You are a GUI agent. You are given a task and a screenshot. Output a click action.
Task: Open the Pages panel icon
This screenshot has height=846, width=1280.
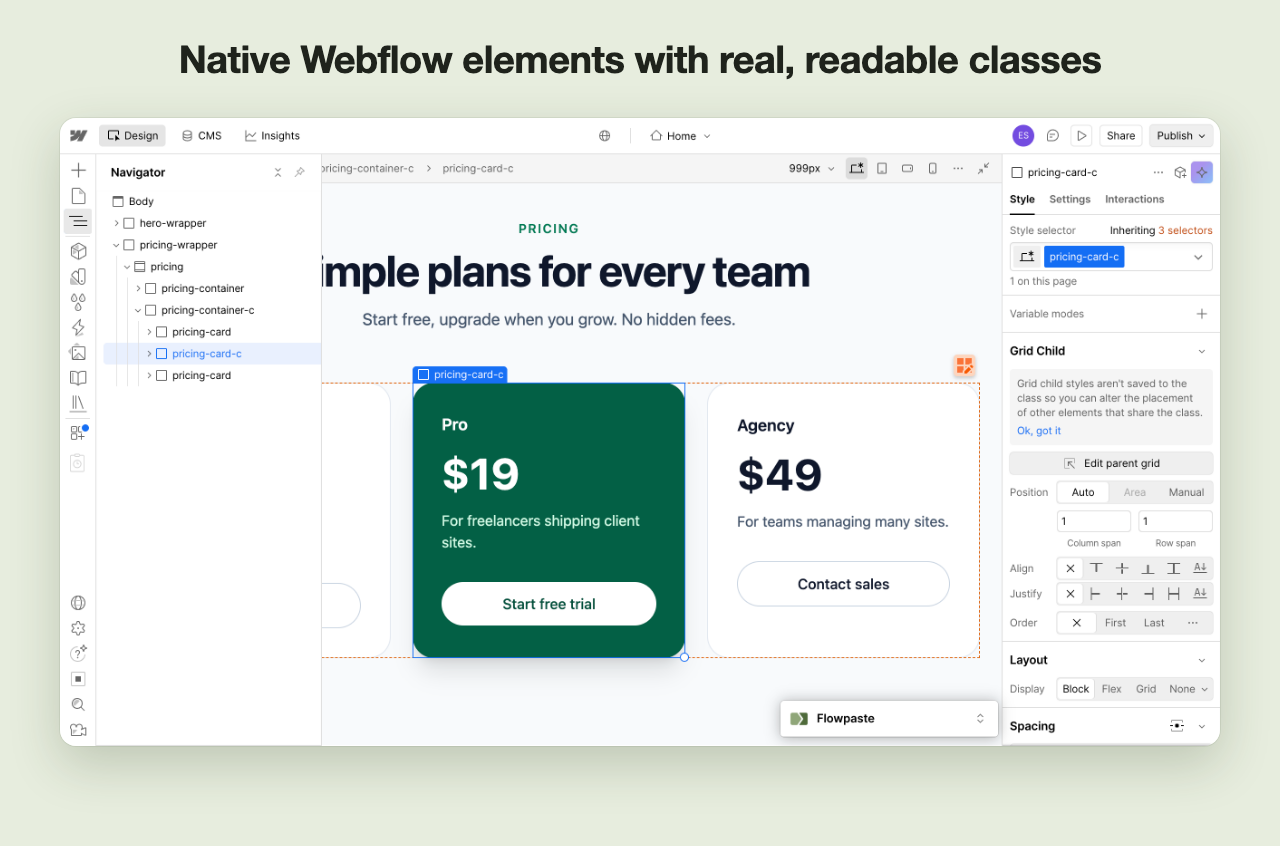pos(78,196)
